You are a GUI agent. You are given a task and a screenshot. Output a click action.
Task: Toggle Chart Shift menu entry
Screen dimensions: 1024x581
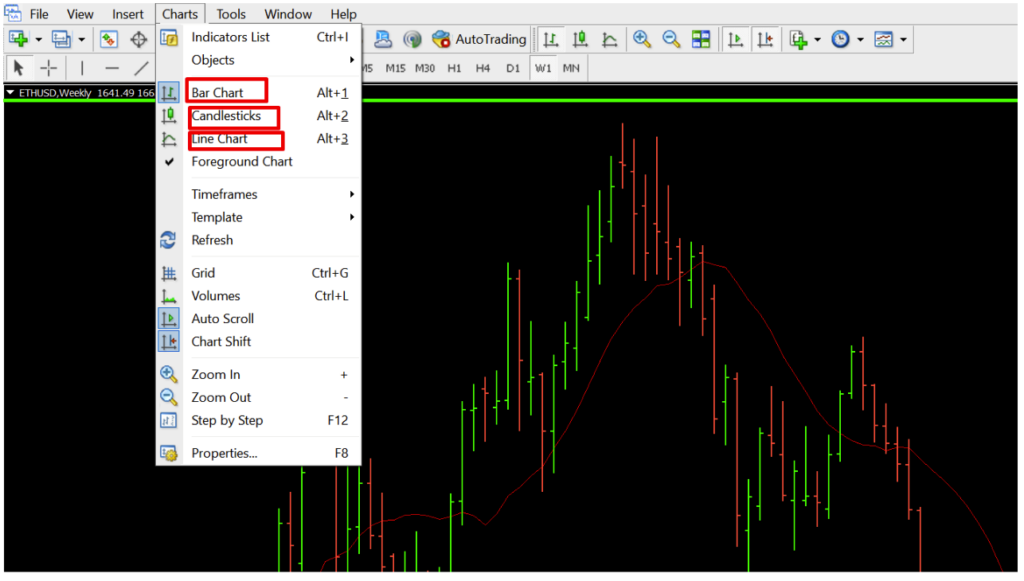259,341
